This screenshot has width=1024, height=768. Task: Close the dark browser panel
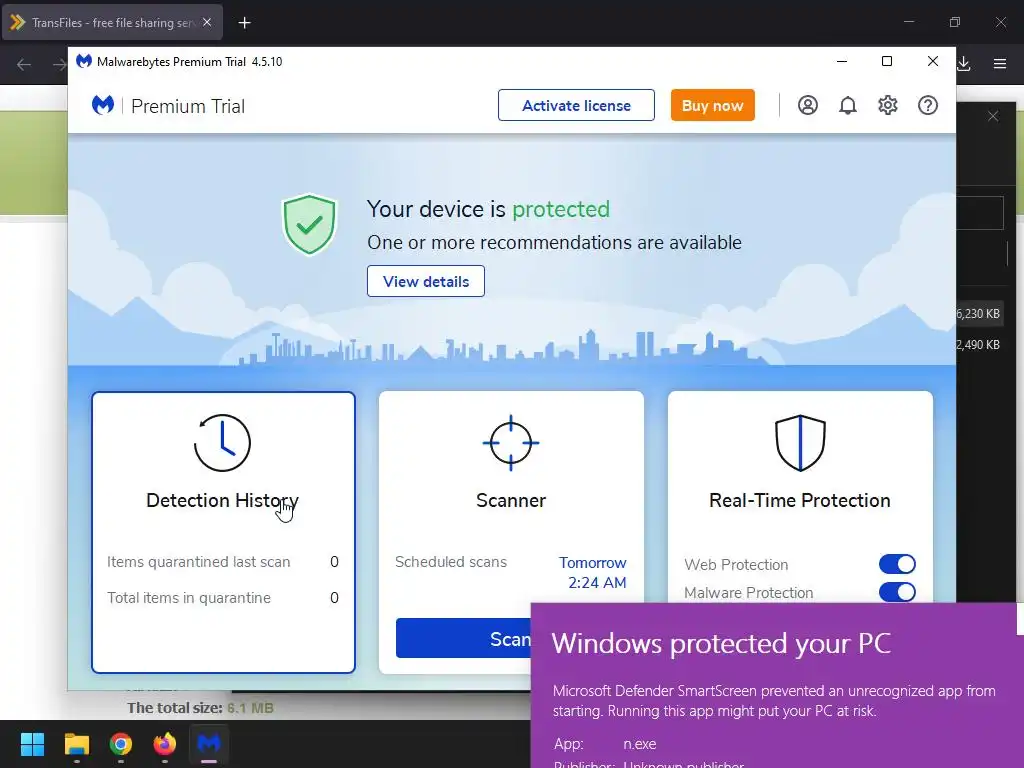[993, 116]
